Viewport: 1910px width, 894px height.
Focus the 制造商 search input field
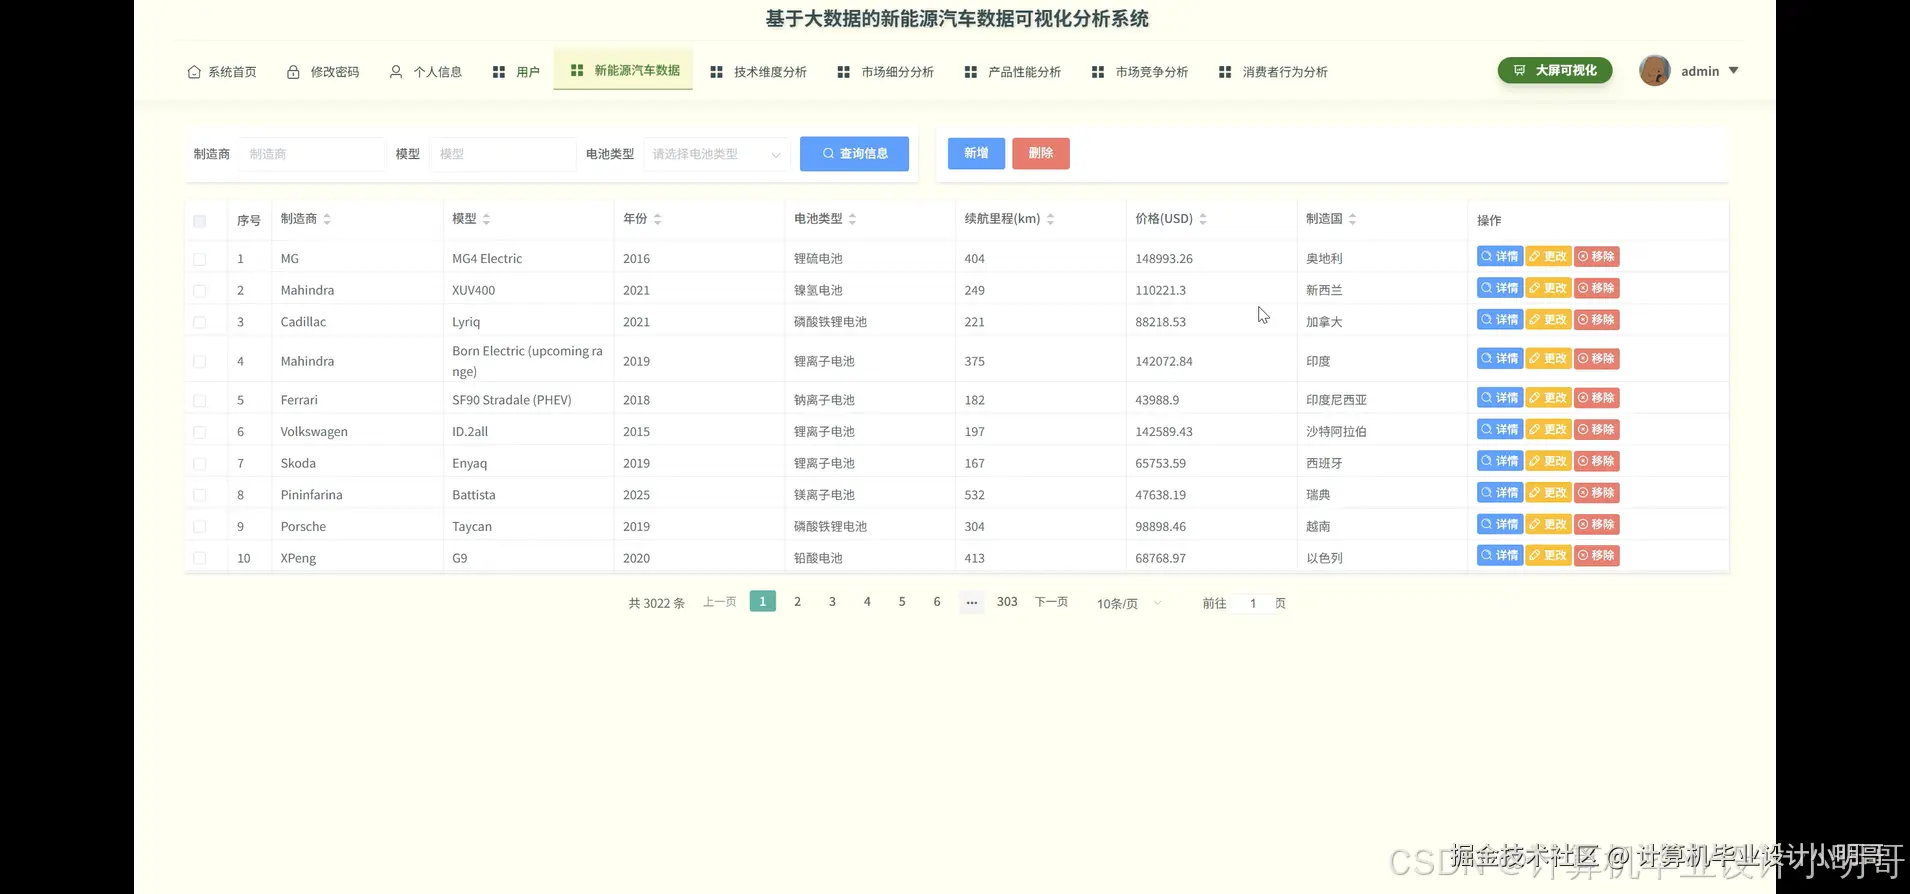click(x=312, y=154)
